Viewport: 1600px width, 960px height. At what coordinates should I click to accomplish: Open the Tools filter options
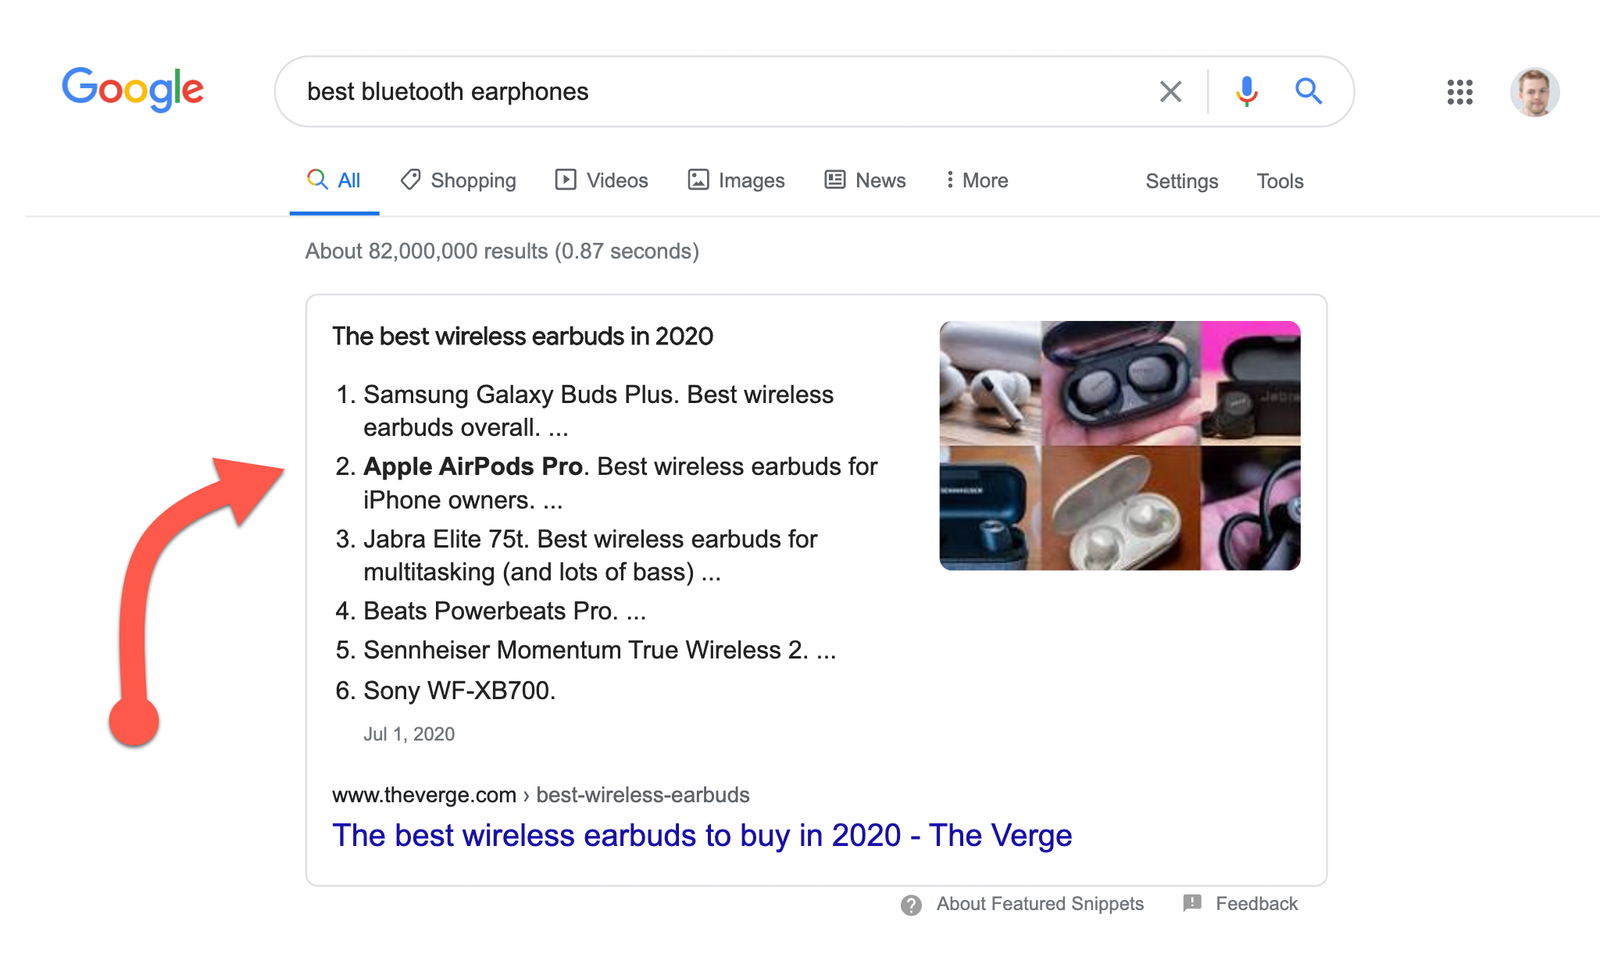tap(1280, 181)
